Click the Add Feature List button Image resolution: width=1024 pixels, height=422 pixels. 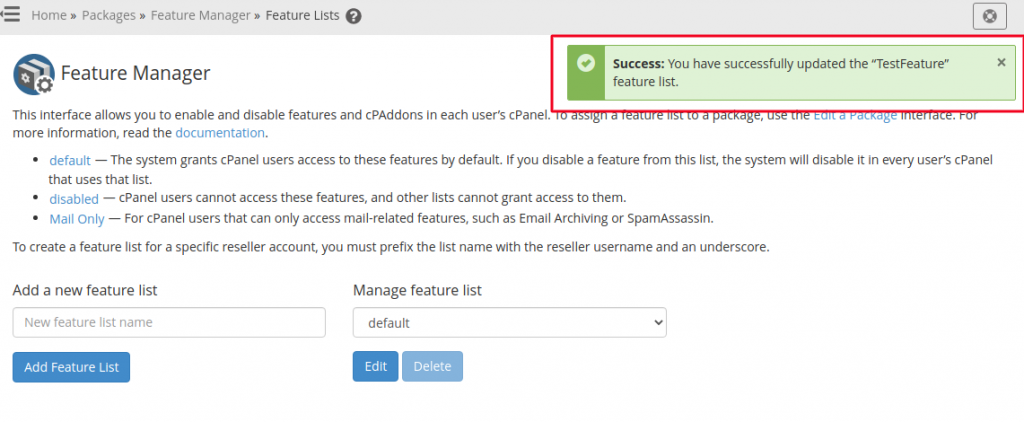tap(71, 367)
